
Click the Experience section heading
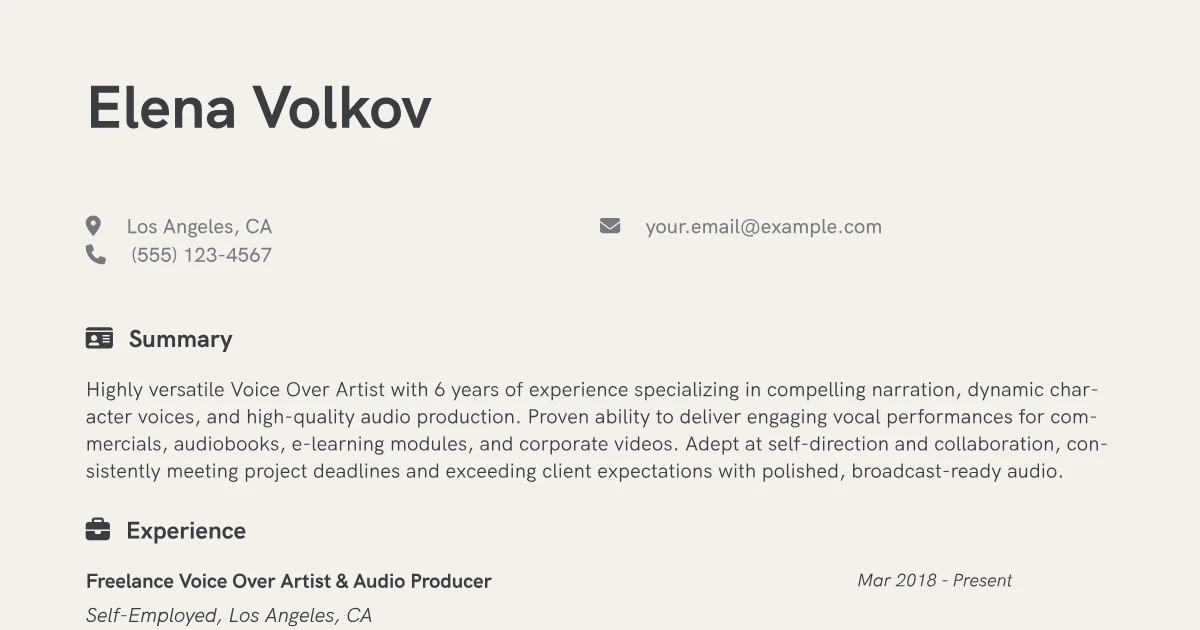186,531
